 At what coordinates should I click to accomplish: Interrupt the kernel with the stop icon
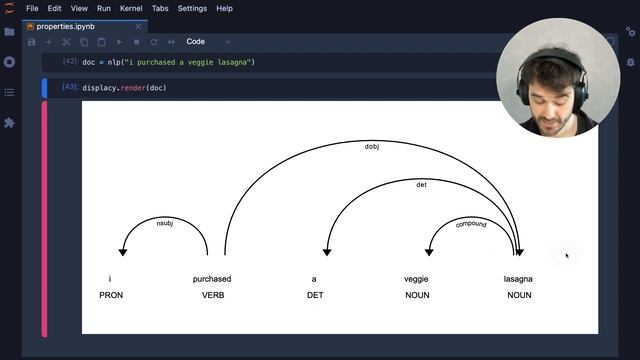coord(137,42)
